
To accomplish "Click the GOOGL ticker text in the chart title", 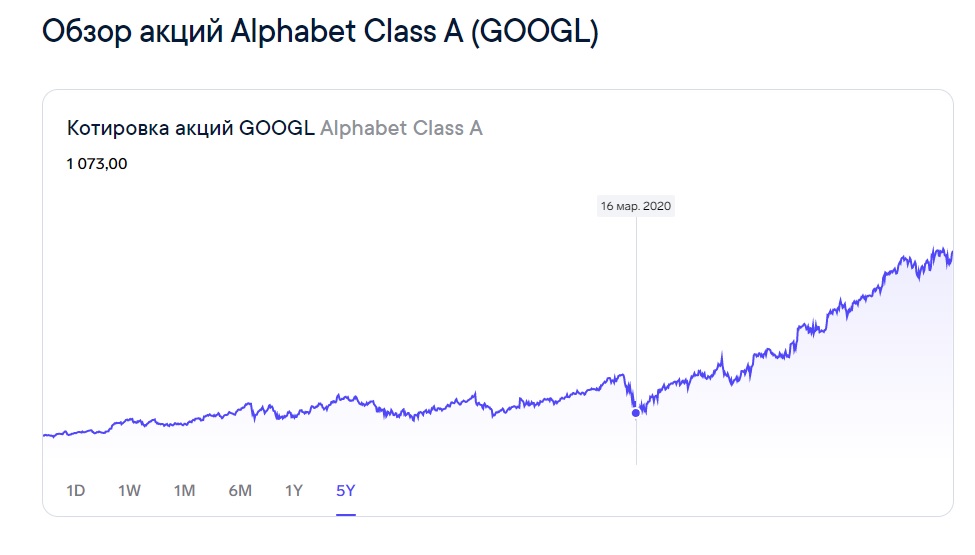I will click(x=277, y=128).
